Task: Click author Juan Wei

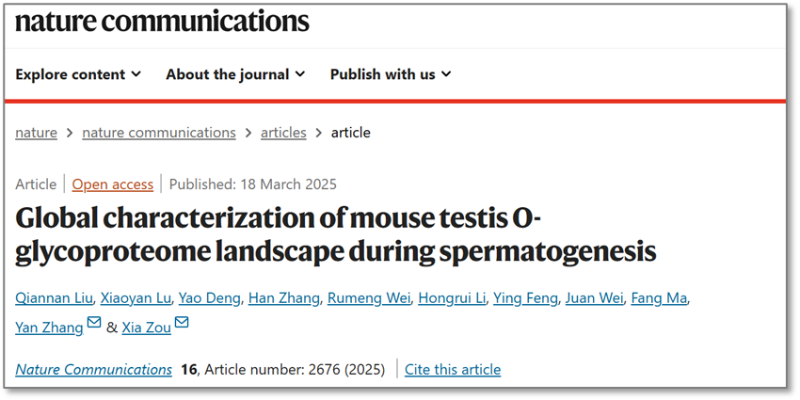Action: pyautogui.click(x=594, y=298)
